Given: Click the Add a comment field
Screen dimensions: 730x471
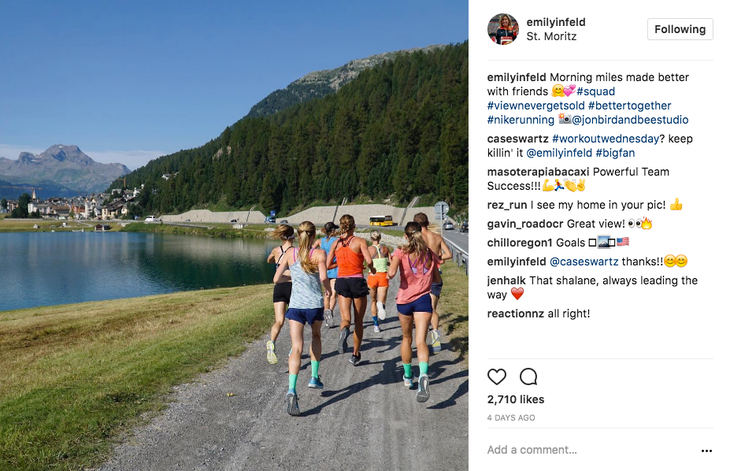Looking at the screenshot, I should pos(591,450).
